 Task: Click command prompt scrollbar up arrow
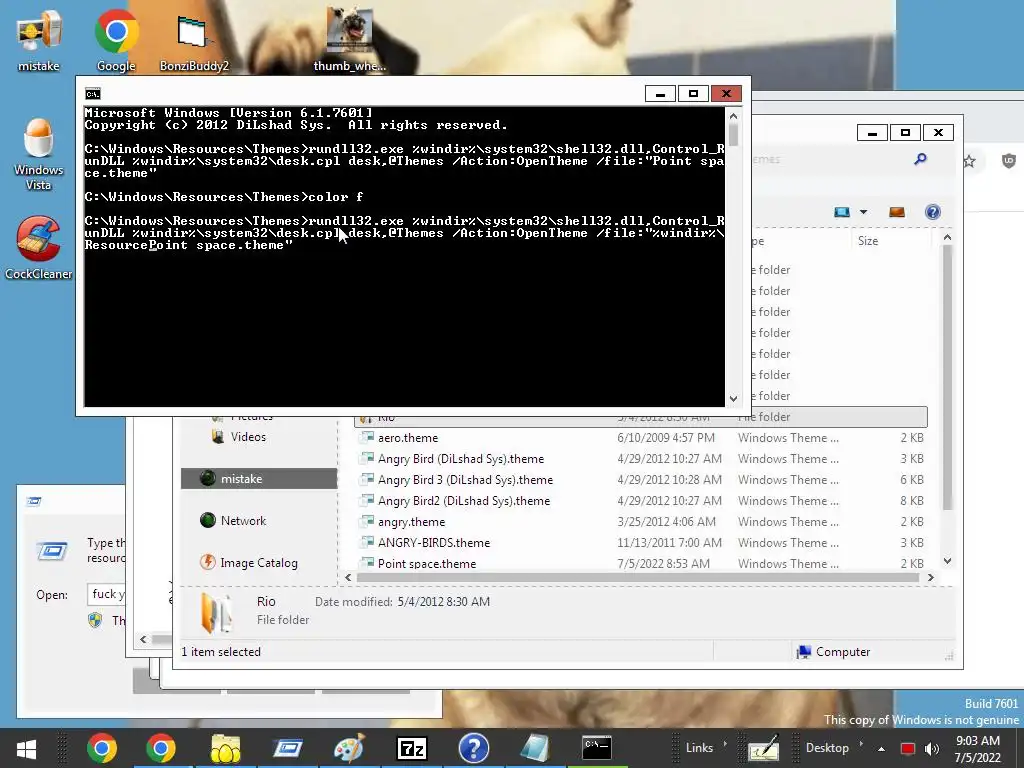(733, 116)
